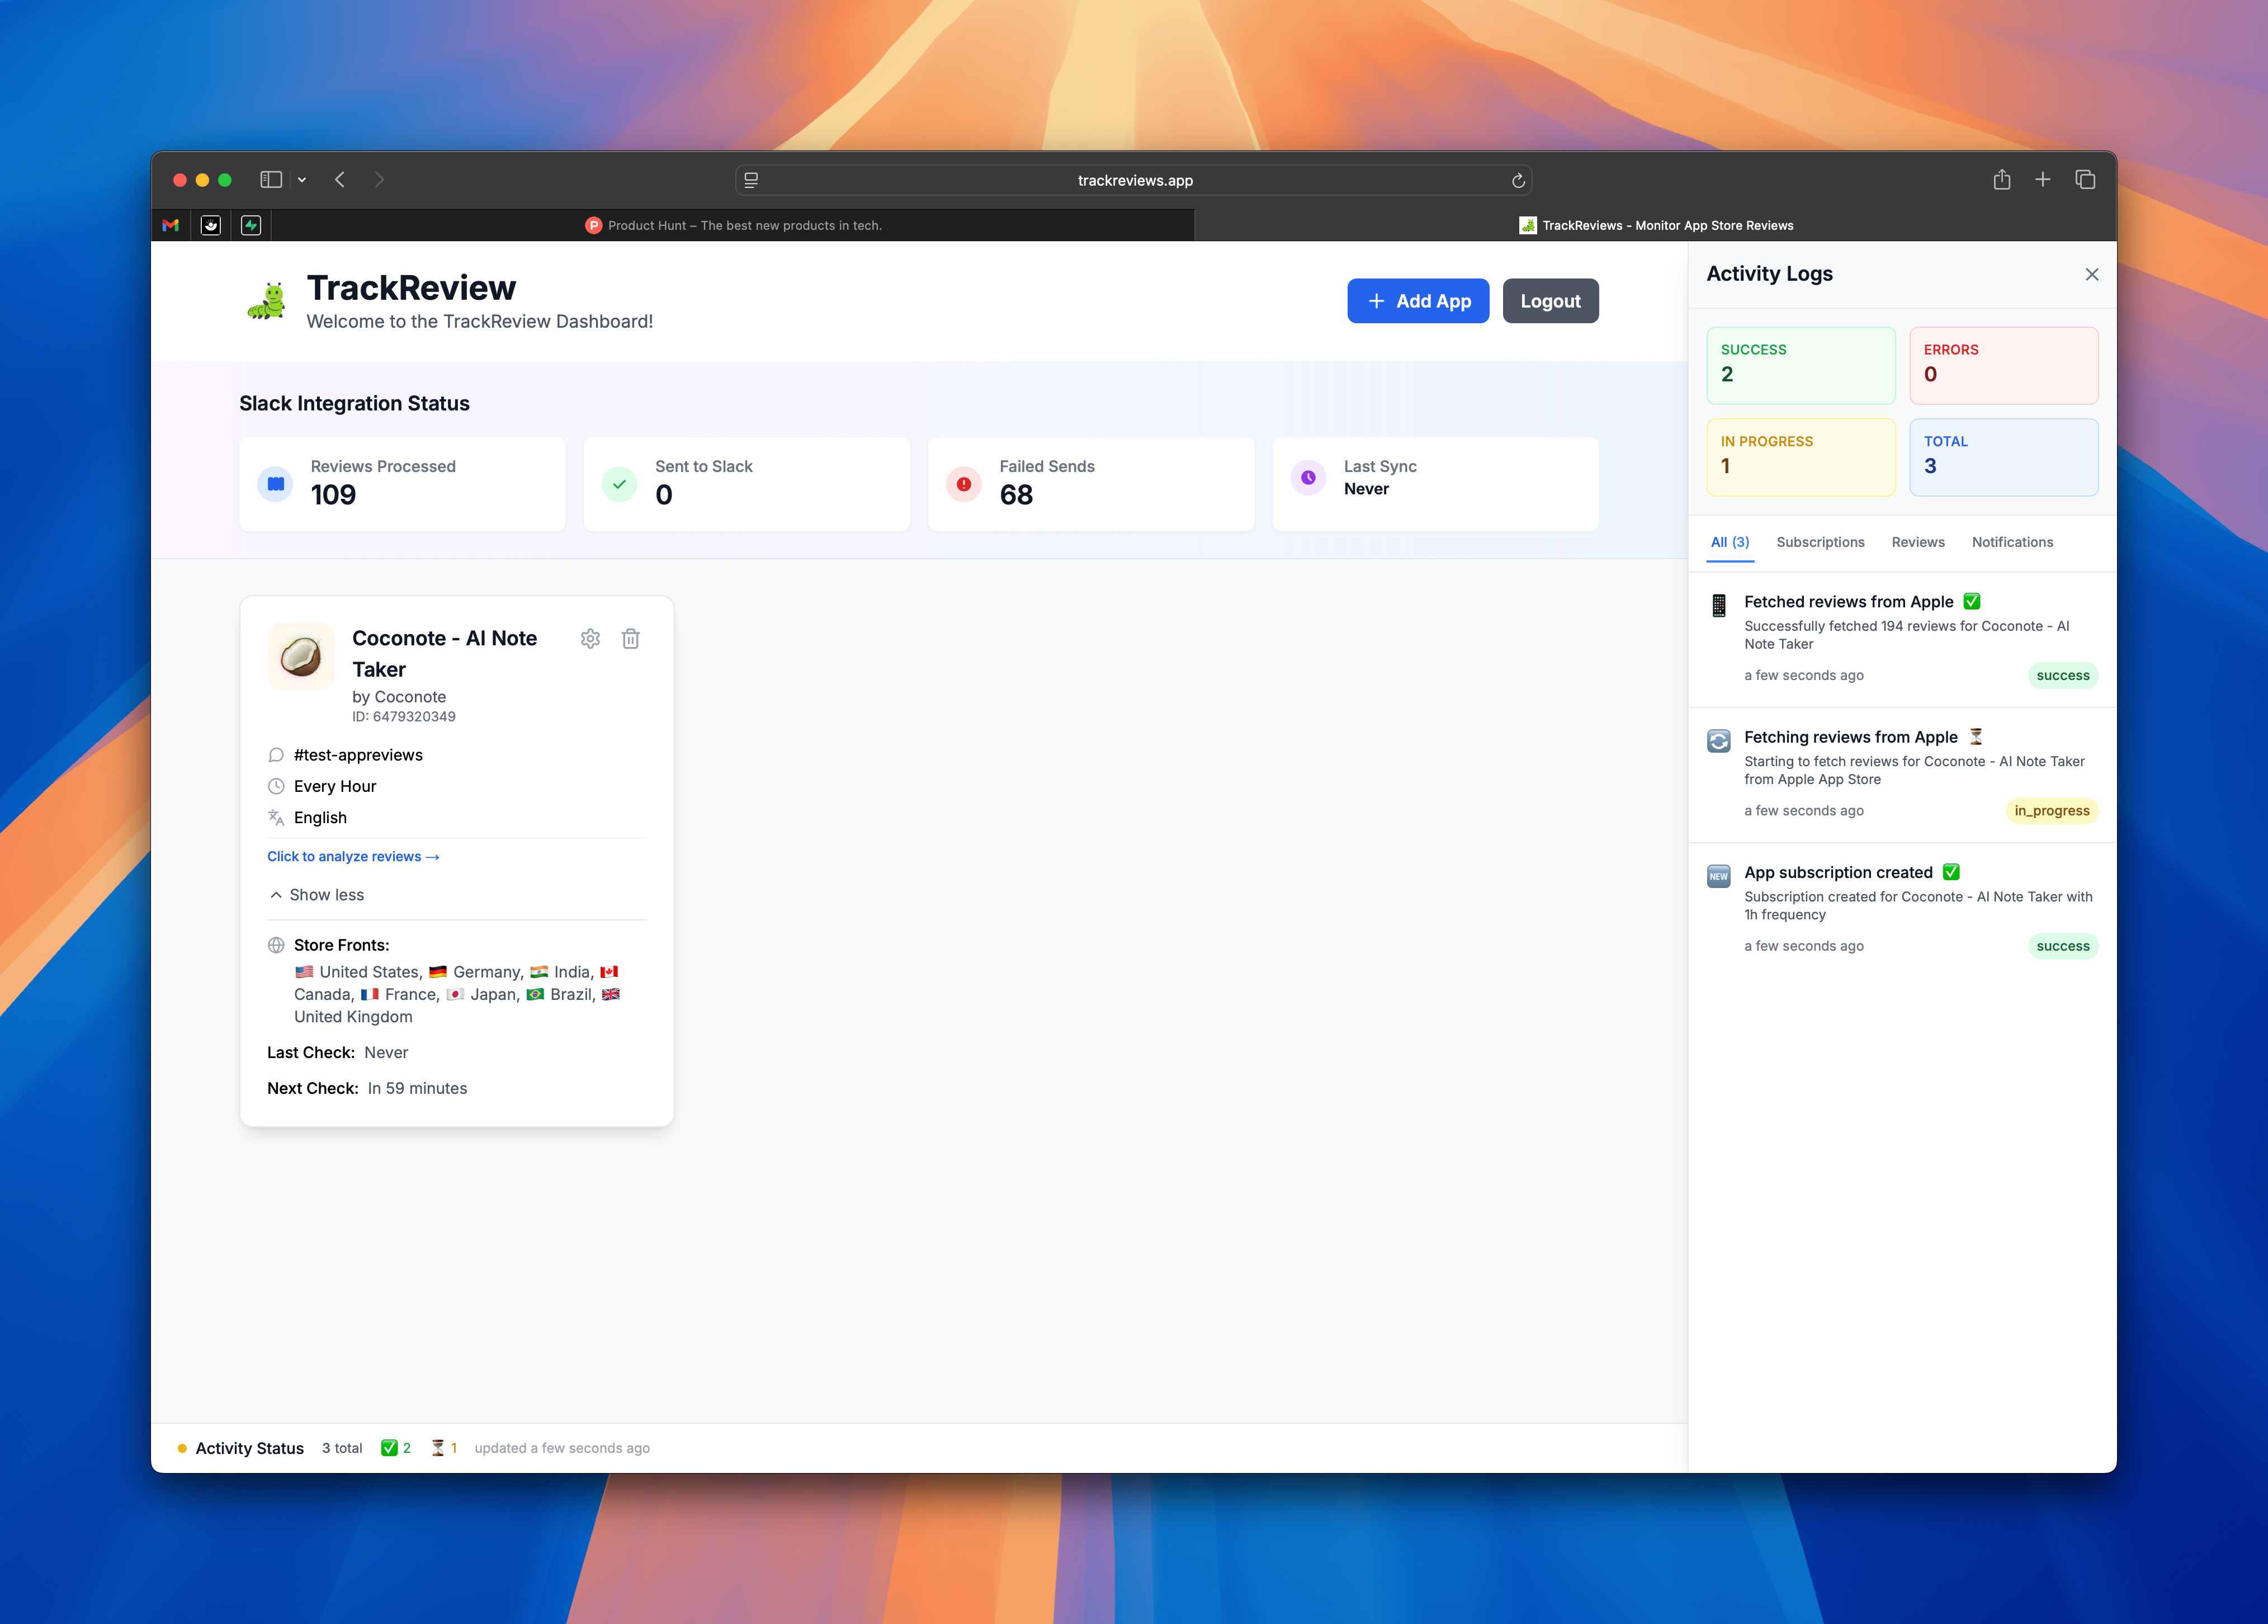Click the trackreviews.app address field
Screen dimensions: 2268x1624
[1134, 180]
